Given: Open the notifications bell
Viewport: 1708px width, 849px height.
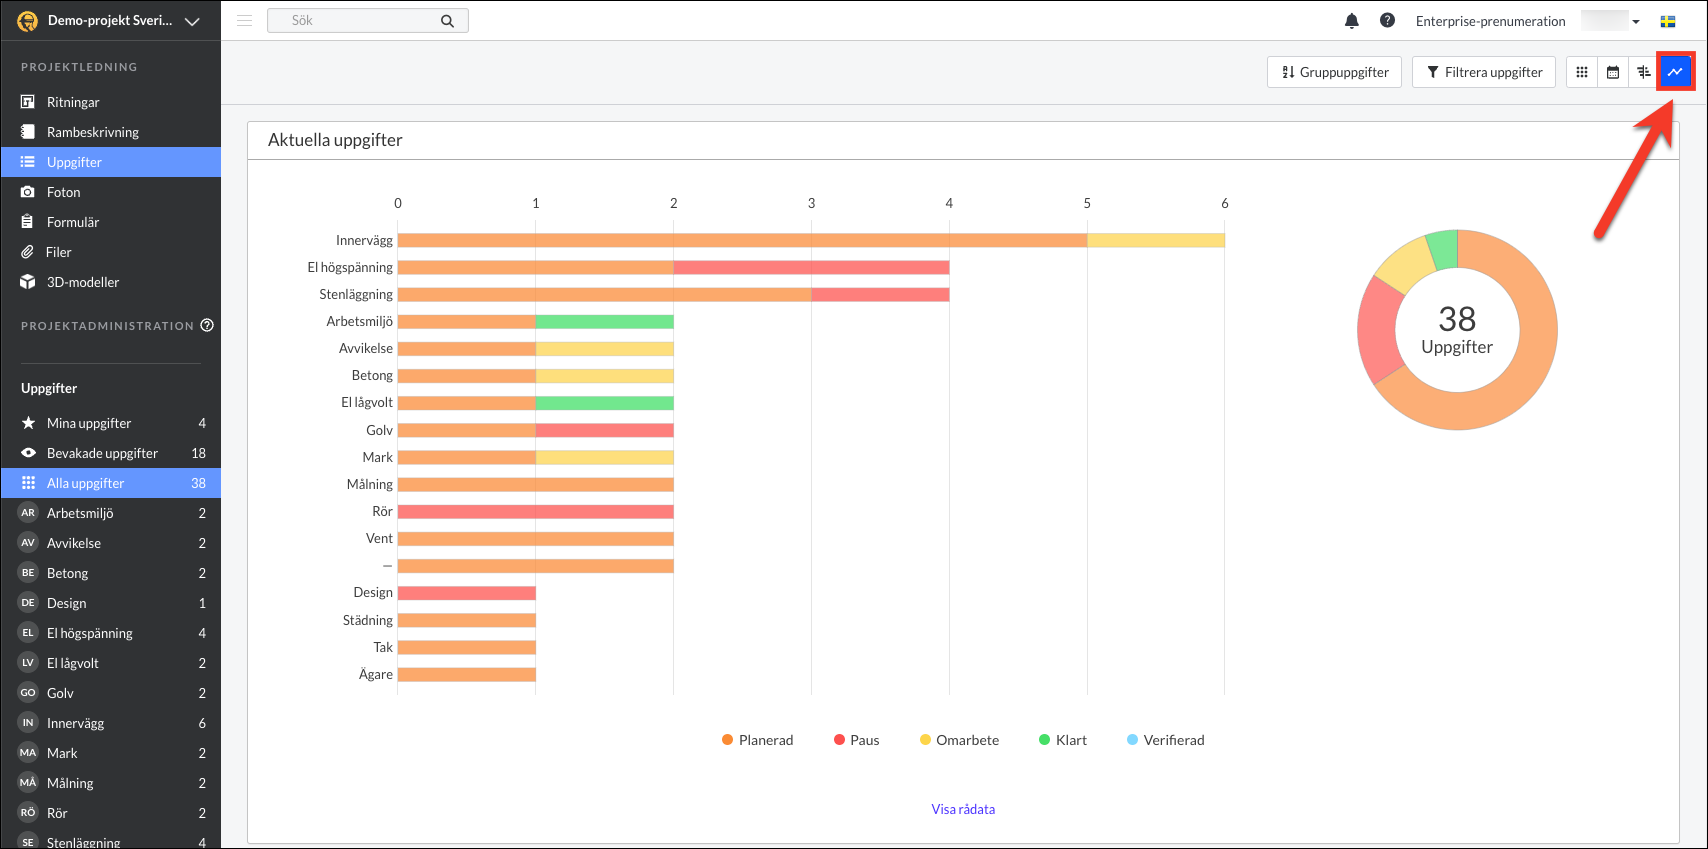Looking at the screenshot, I should coord(1352,21).
